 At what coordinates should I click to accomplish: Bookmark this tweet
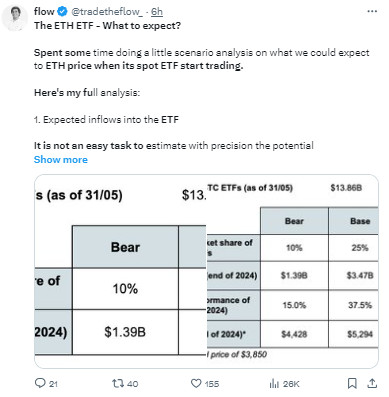[352, 383]
